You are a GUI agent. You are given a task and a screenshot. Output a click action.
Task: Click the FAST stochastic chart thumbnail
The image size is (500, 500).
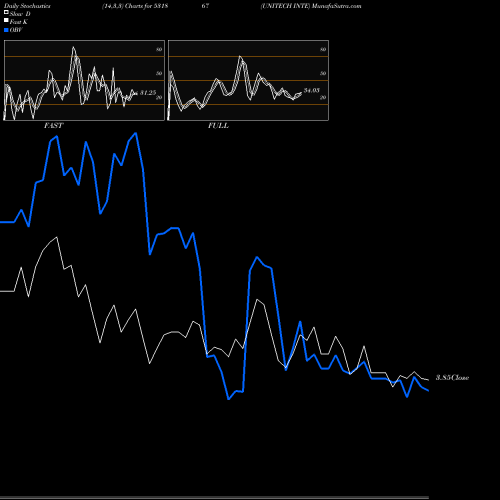[x=84, y=80]
